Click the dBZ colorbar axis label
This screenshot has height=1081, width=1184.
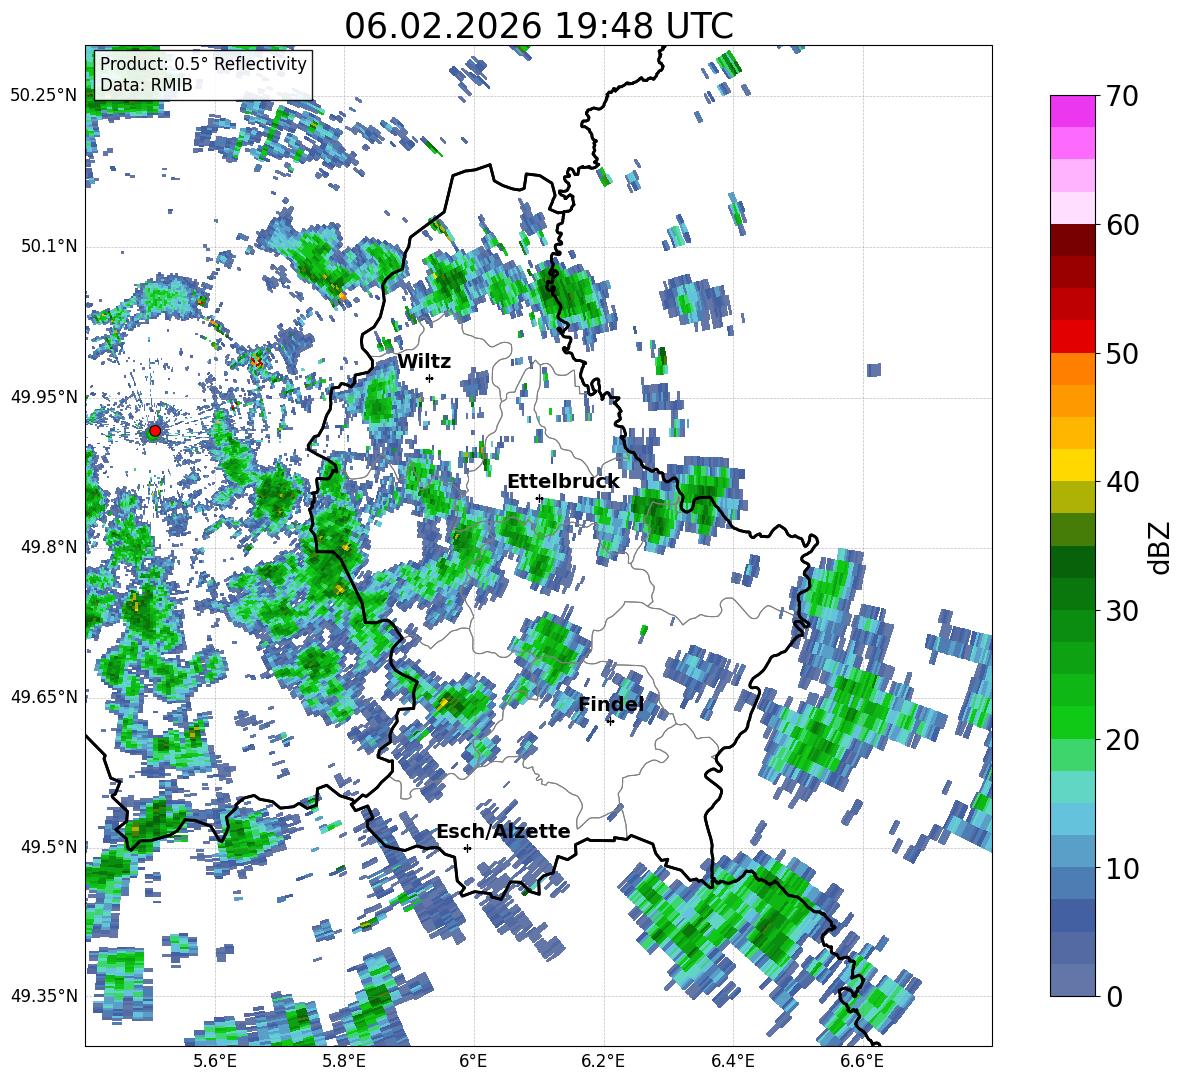coord(1161,547)
